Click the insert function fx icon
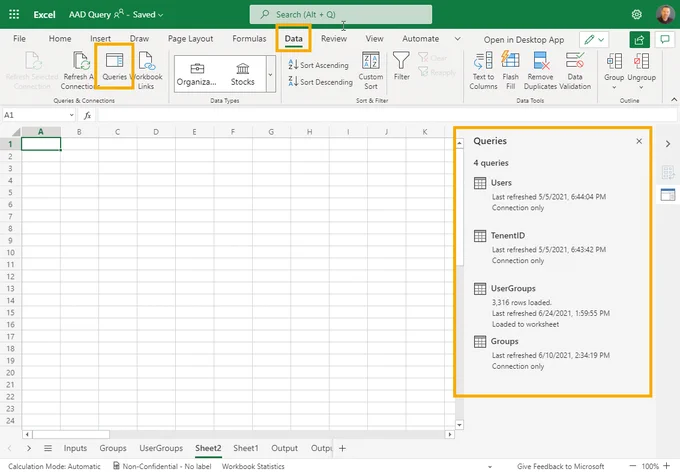 click(87, 115)
